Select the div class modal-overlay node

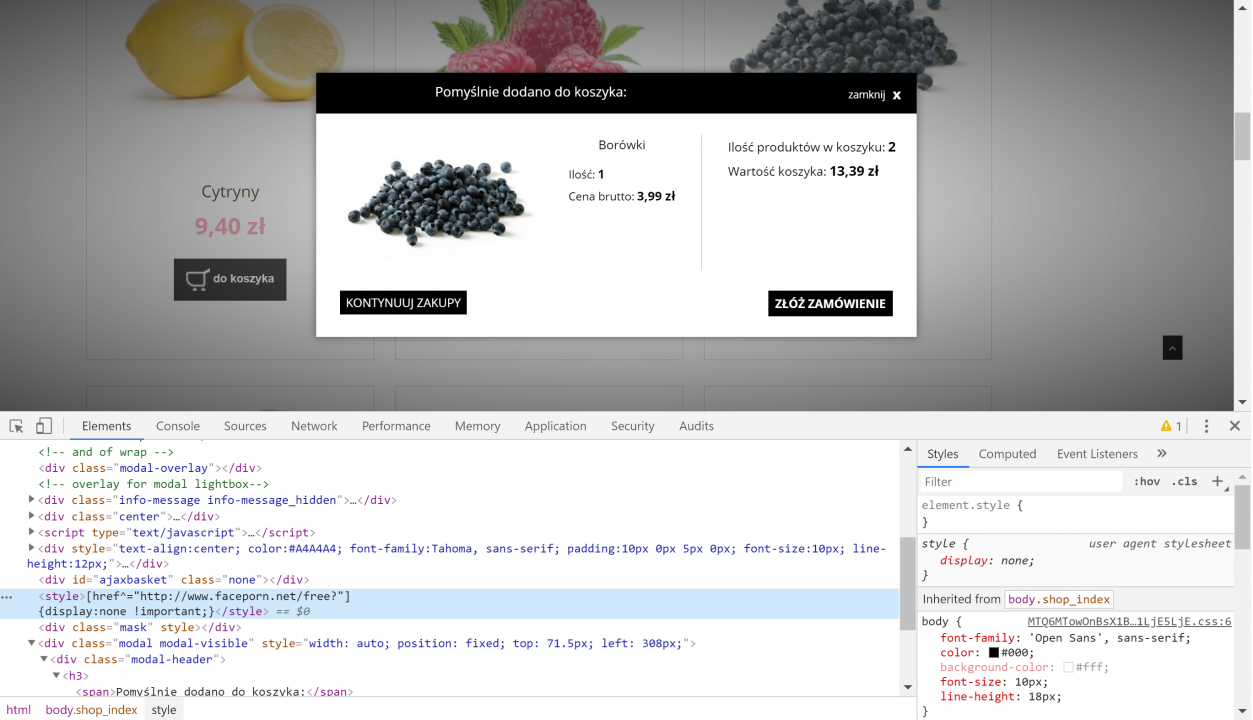150,468
